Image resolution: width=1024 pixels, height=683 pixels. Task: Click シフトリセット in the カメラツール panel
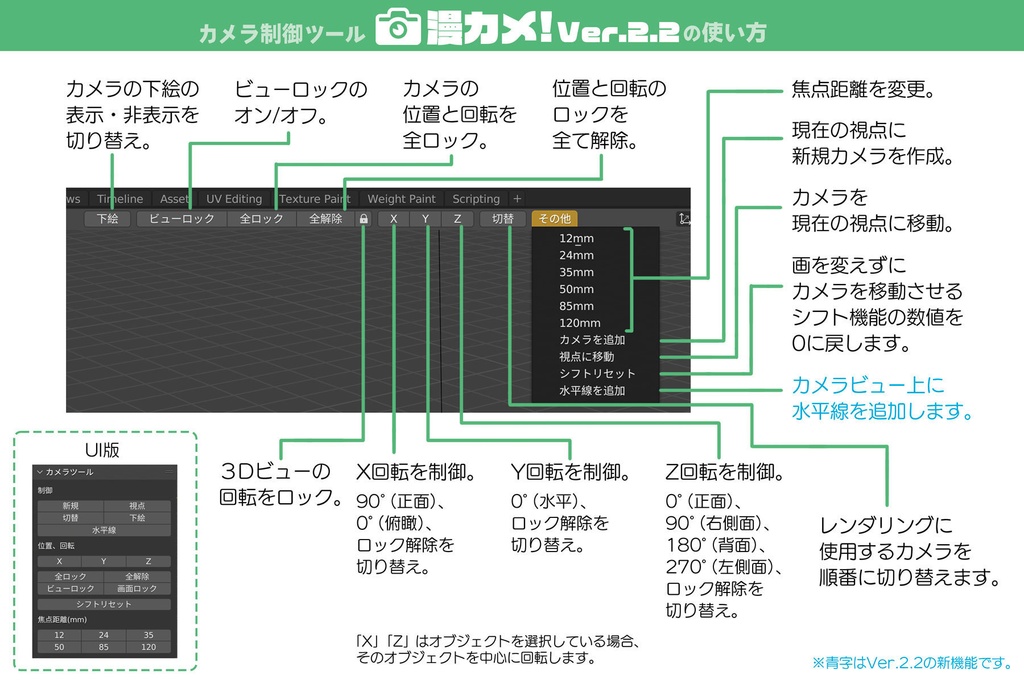tap(103, 603)
